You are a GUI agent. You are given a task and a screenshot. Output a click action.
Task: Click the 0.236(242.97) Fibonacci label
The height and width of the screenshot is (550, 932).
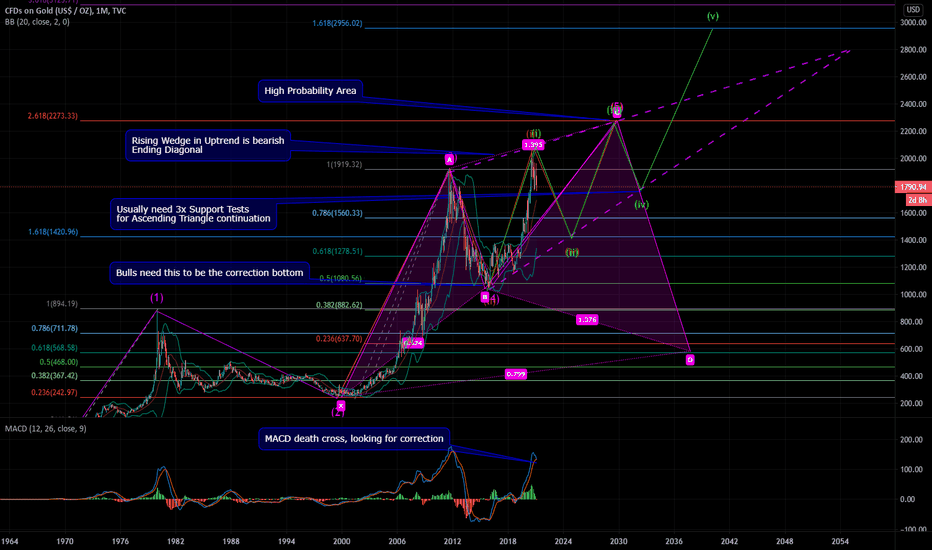point(55,393)
